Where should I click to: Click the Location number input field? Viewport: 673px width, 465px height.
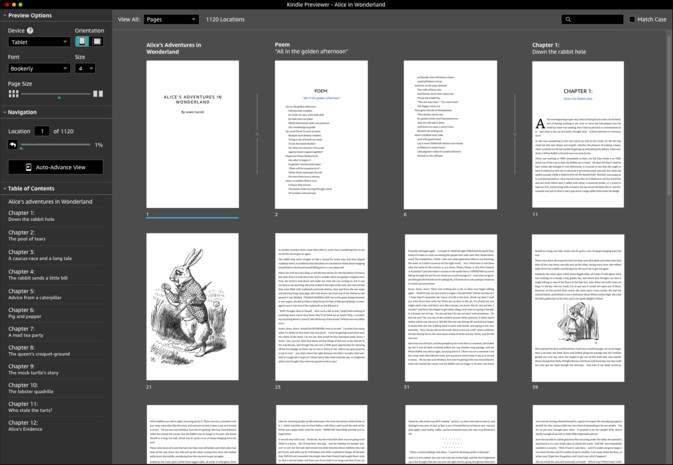click(x=42, y=131)
